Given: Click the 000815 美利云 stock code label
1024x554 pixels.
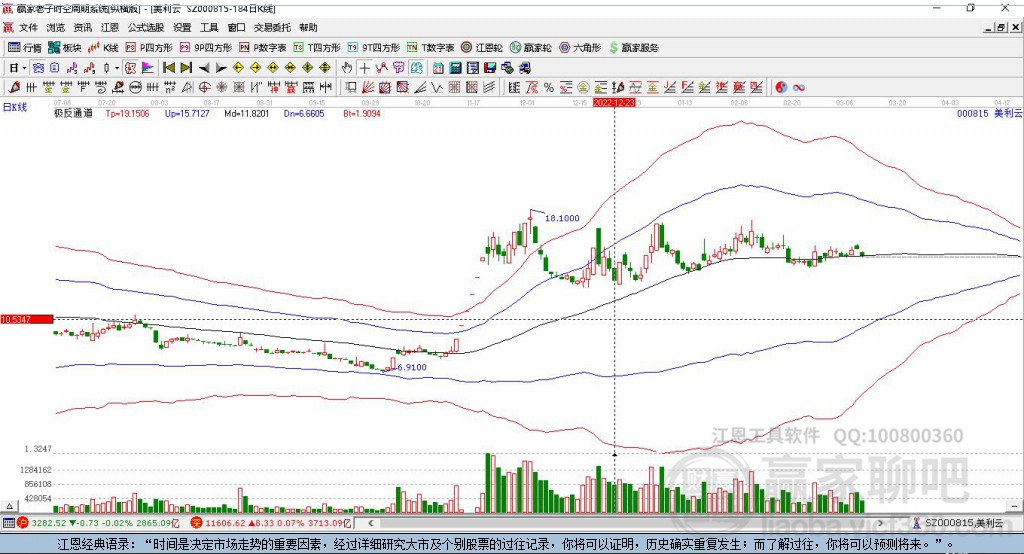Looking at the screenshot, I should coord(989,113).
